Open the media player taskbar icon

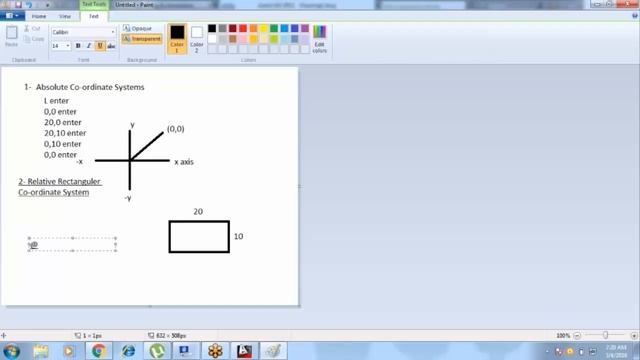pyautogui.click(x=69, y=351)
